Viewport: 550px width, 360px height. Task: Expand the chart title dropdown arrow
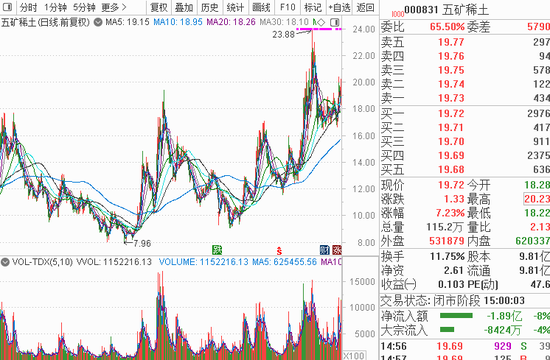click(98, 22)
